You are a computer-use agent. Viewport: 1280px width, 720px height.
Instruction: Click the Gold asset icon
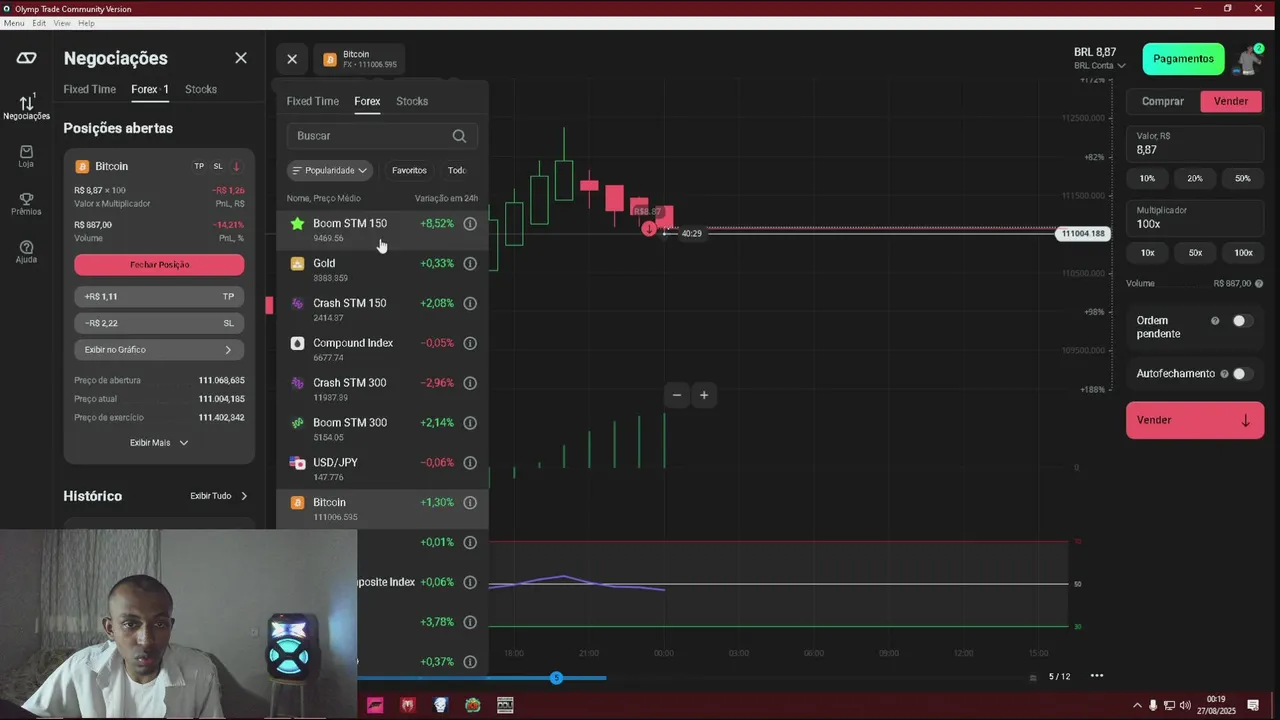(297, 264)
